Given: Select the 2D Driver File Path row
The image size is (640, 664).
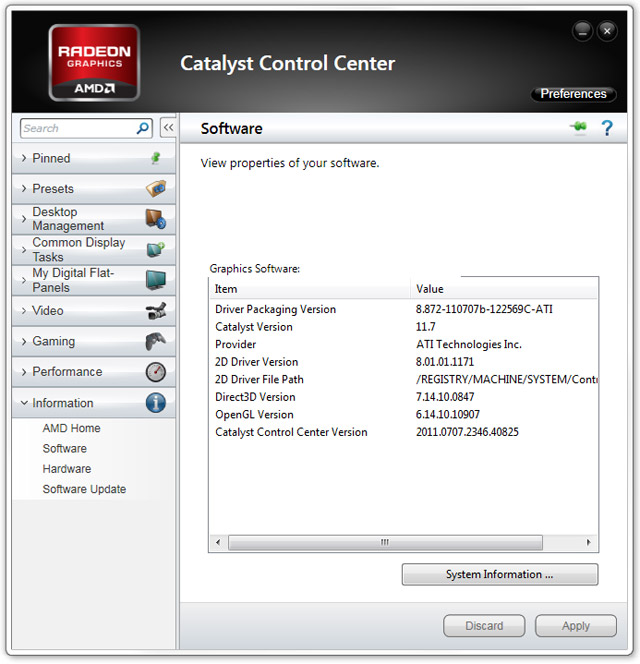Looking at the screenshot, I should click(x=403, y=379).
